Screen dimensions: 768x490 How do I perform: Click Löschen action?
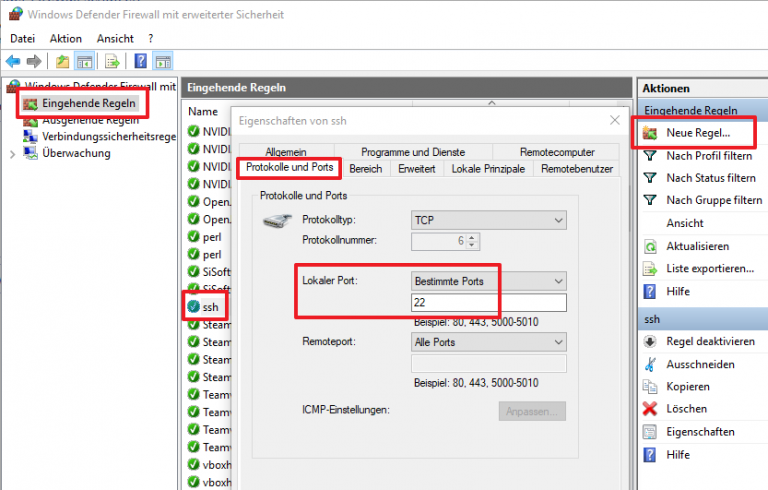(x=686, y=409)
